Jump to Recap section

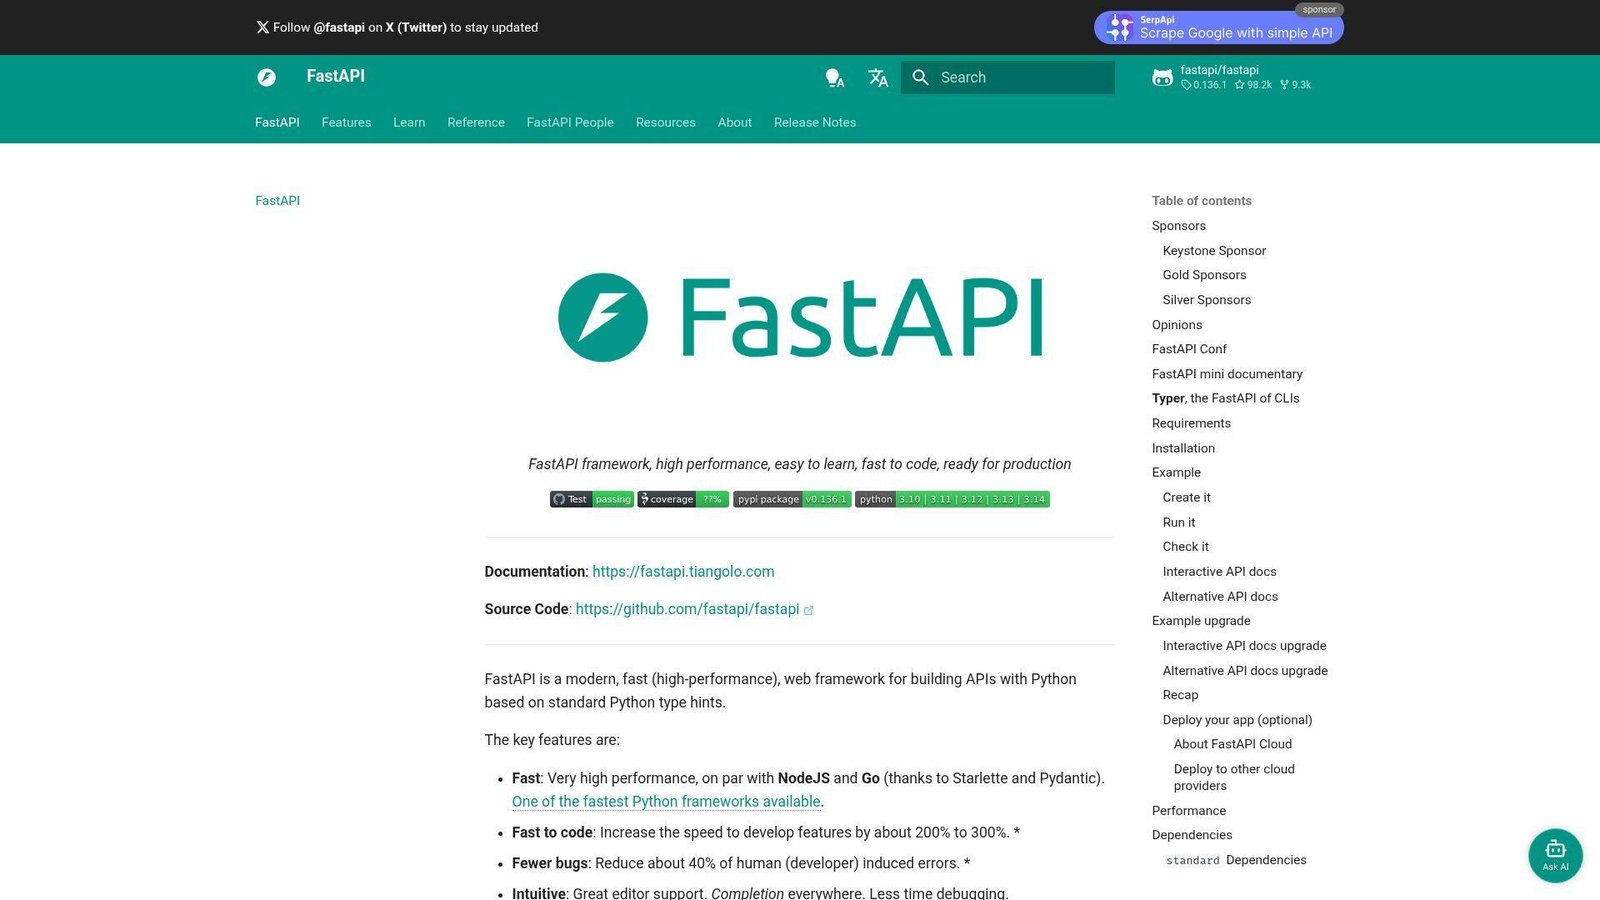[1180, 695]
